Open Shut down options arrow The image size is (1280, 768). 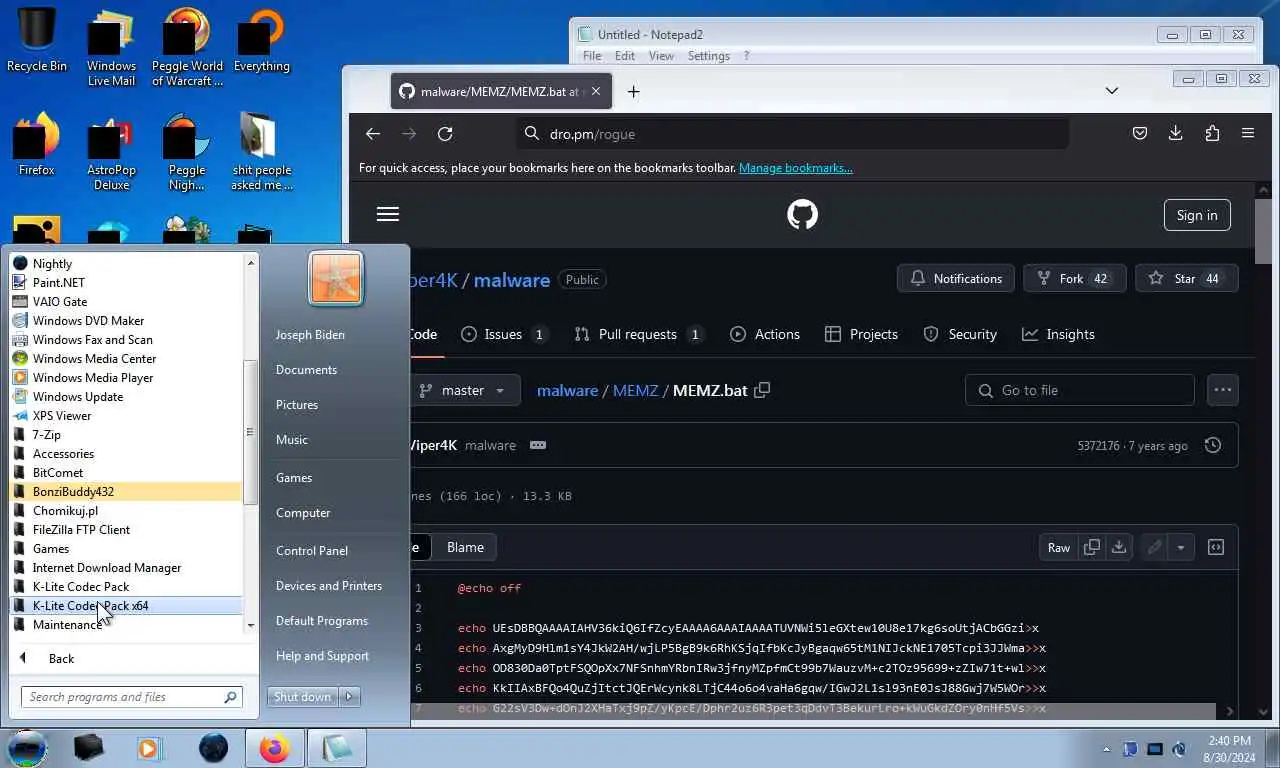pyautogui.click(x=349, y=697)
